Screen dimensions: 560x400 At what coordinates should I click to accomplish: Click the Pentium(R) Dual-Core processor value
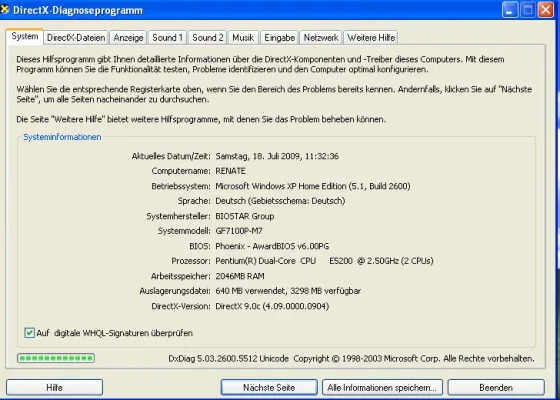tap(324, 261)
